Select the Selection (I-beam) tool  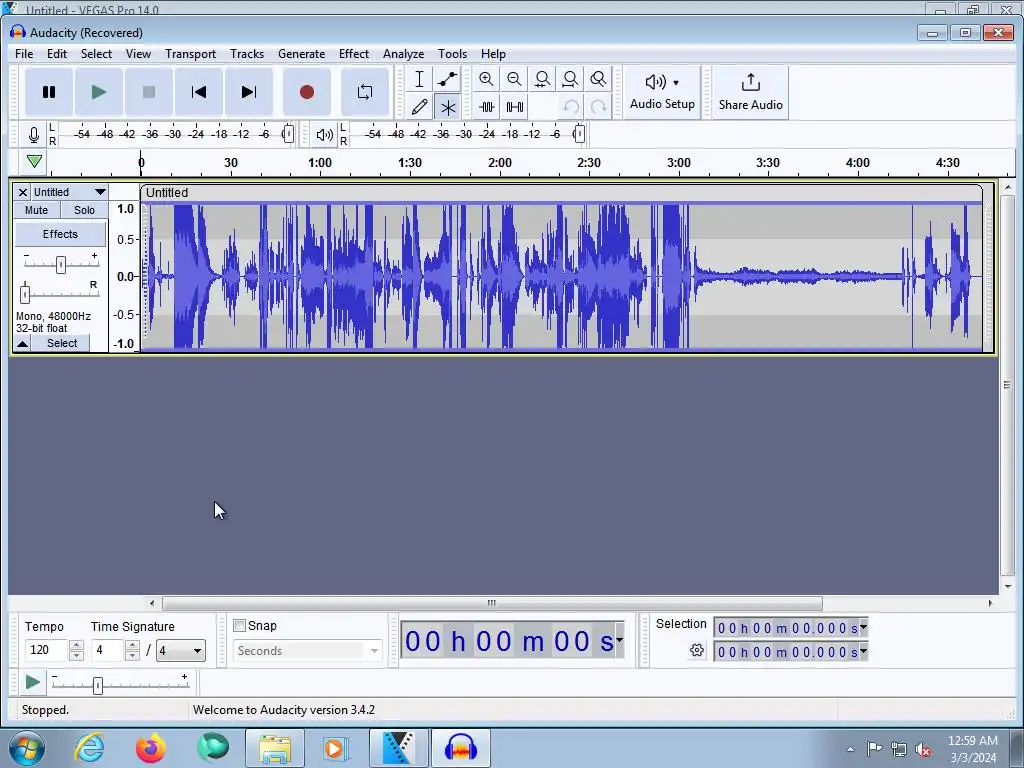click(419, 80)
